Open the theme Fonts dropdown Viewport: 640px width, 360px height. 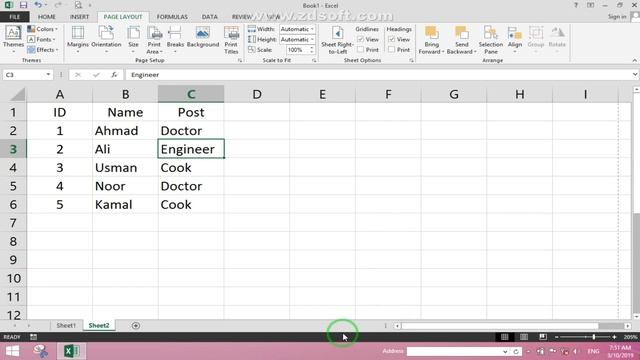pyautogui.click(x=41, y=39)
